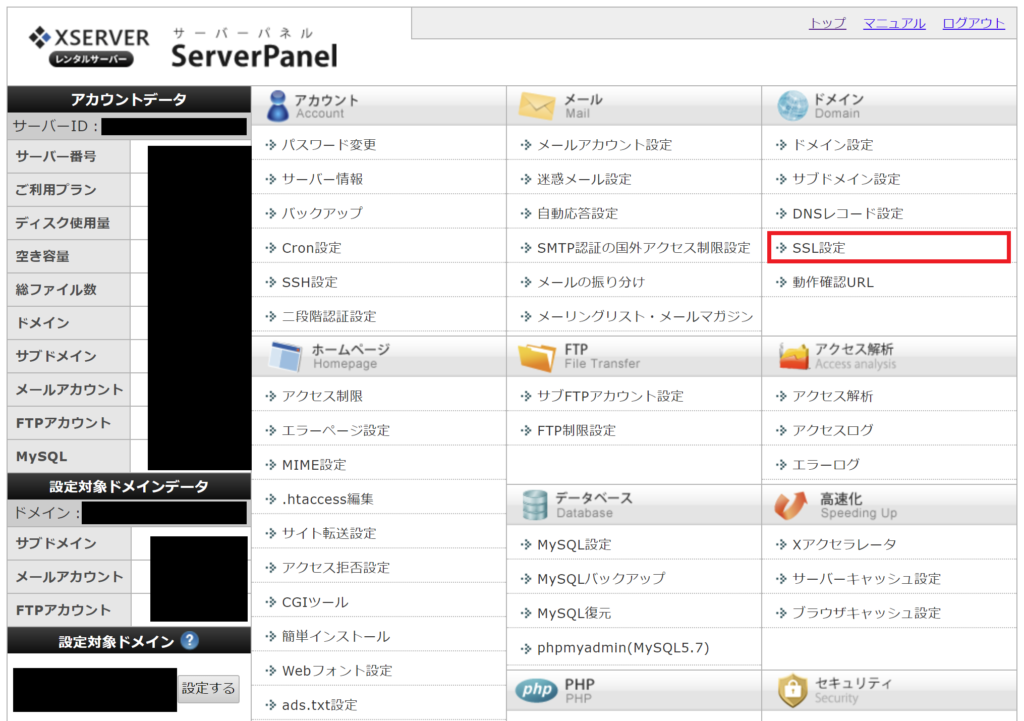Open Webフォント設定

pyautogui.click(x=337, y=671)
